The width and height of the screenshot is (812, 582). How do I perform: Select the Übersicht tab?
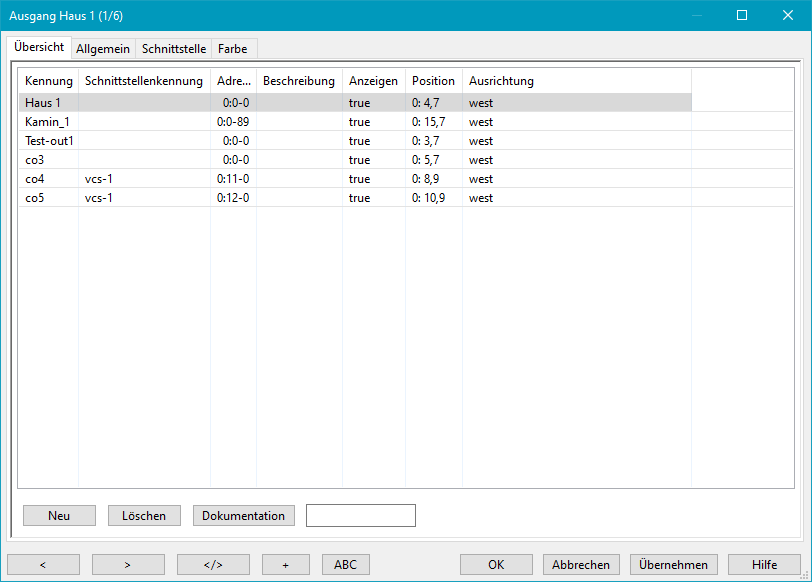coord(39,46)
